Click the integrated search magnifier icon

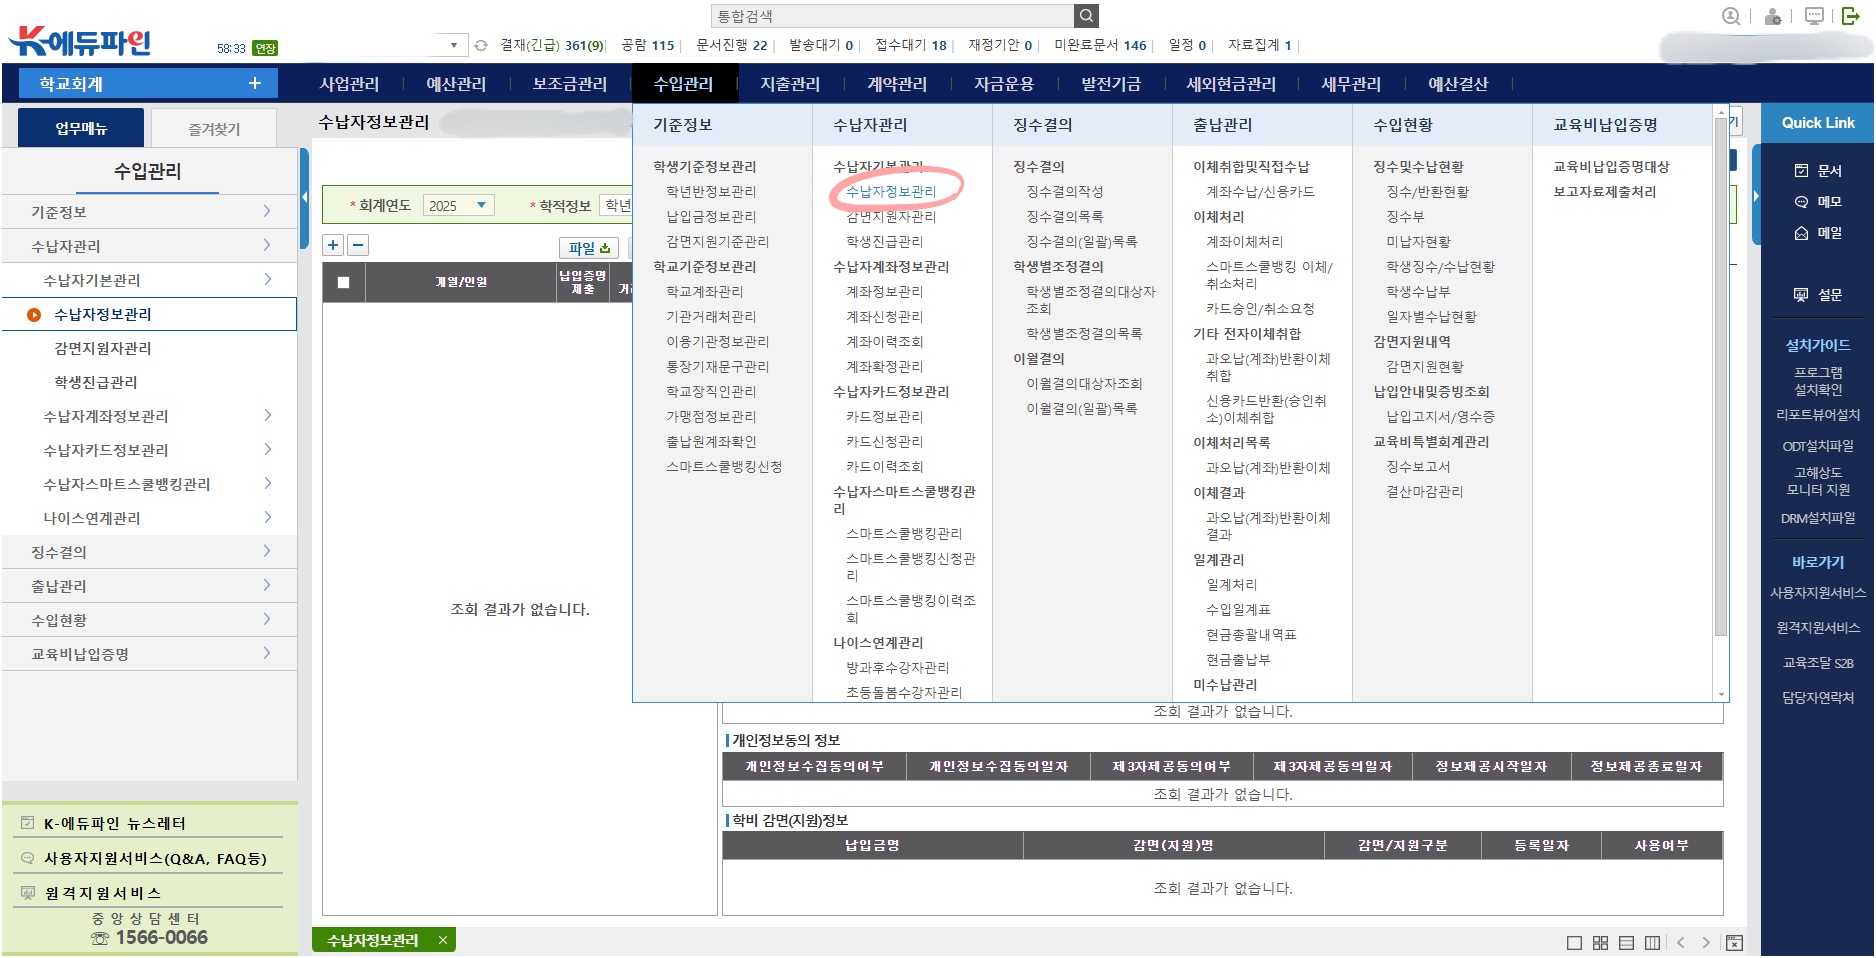pos(1086,16)
